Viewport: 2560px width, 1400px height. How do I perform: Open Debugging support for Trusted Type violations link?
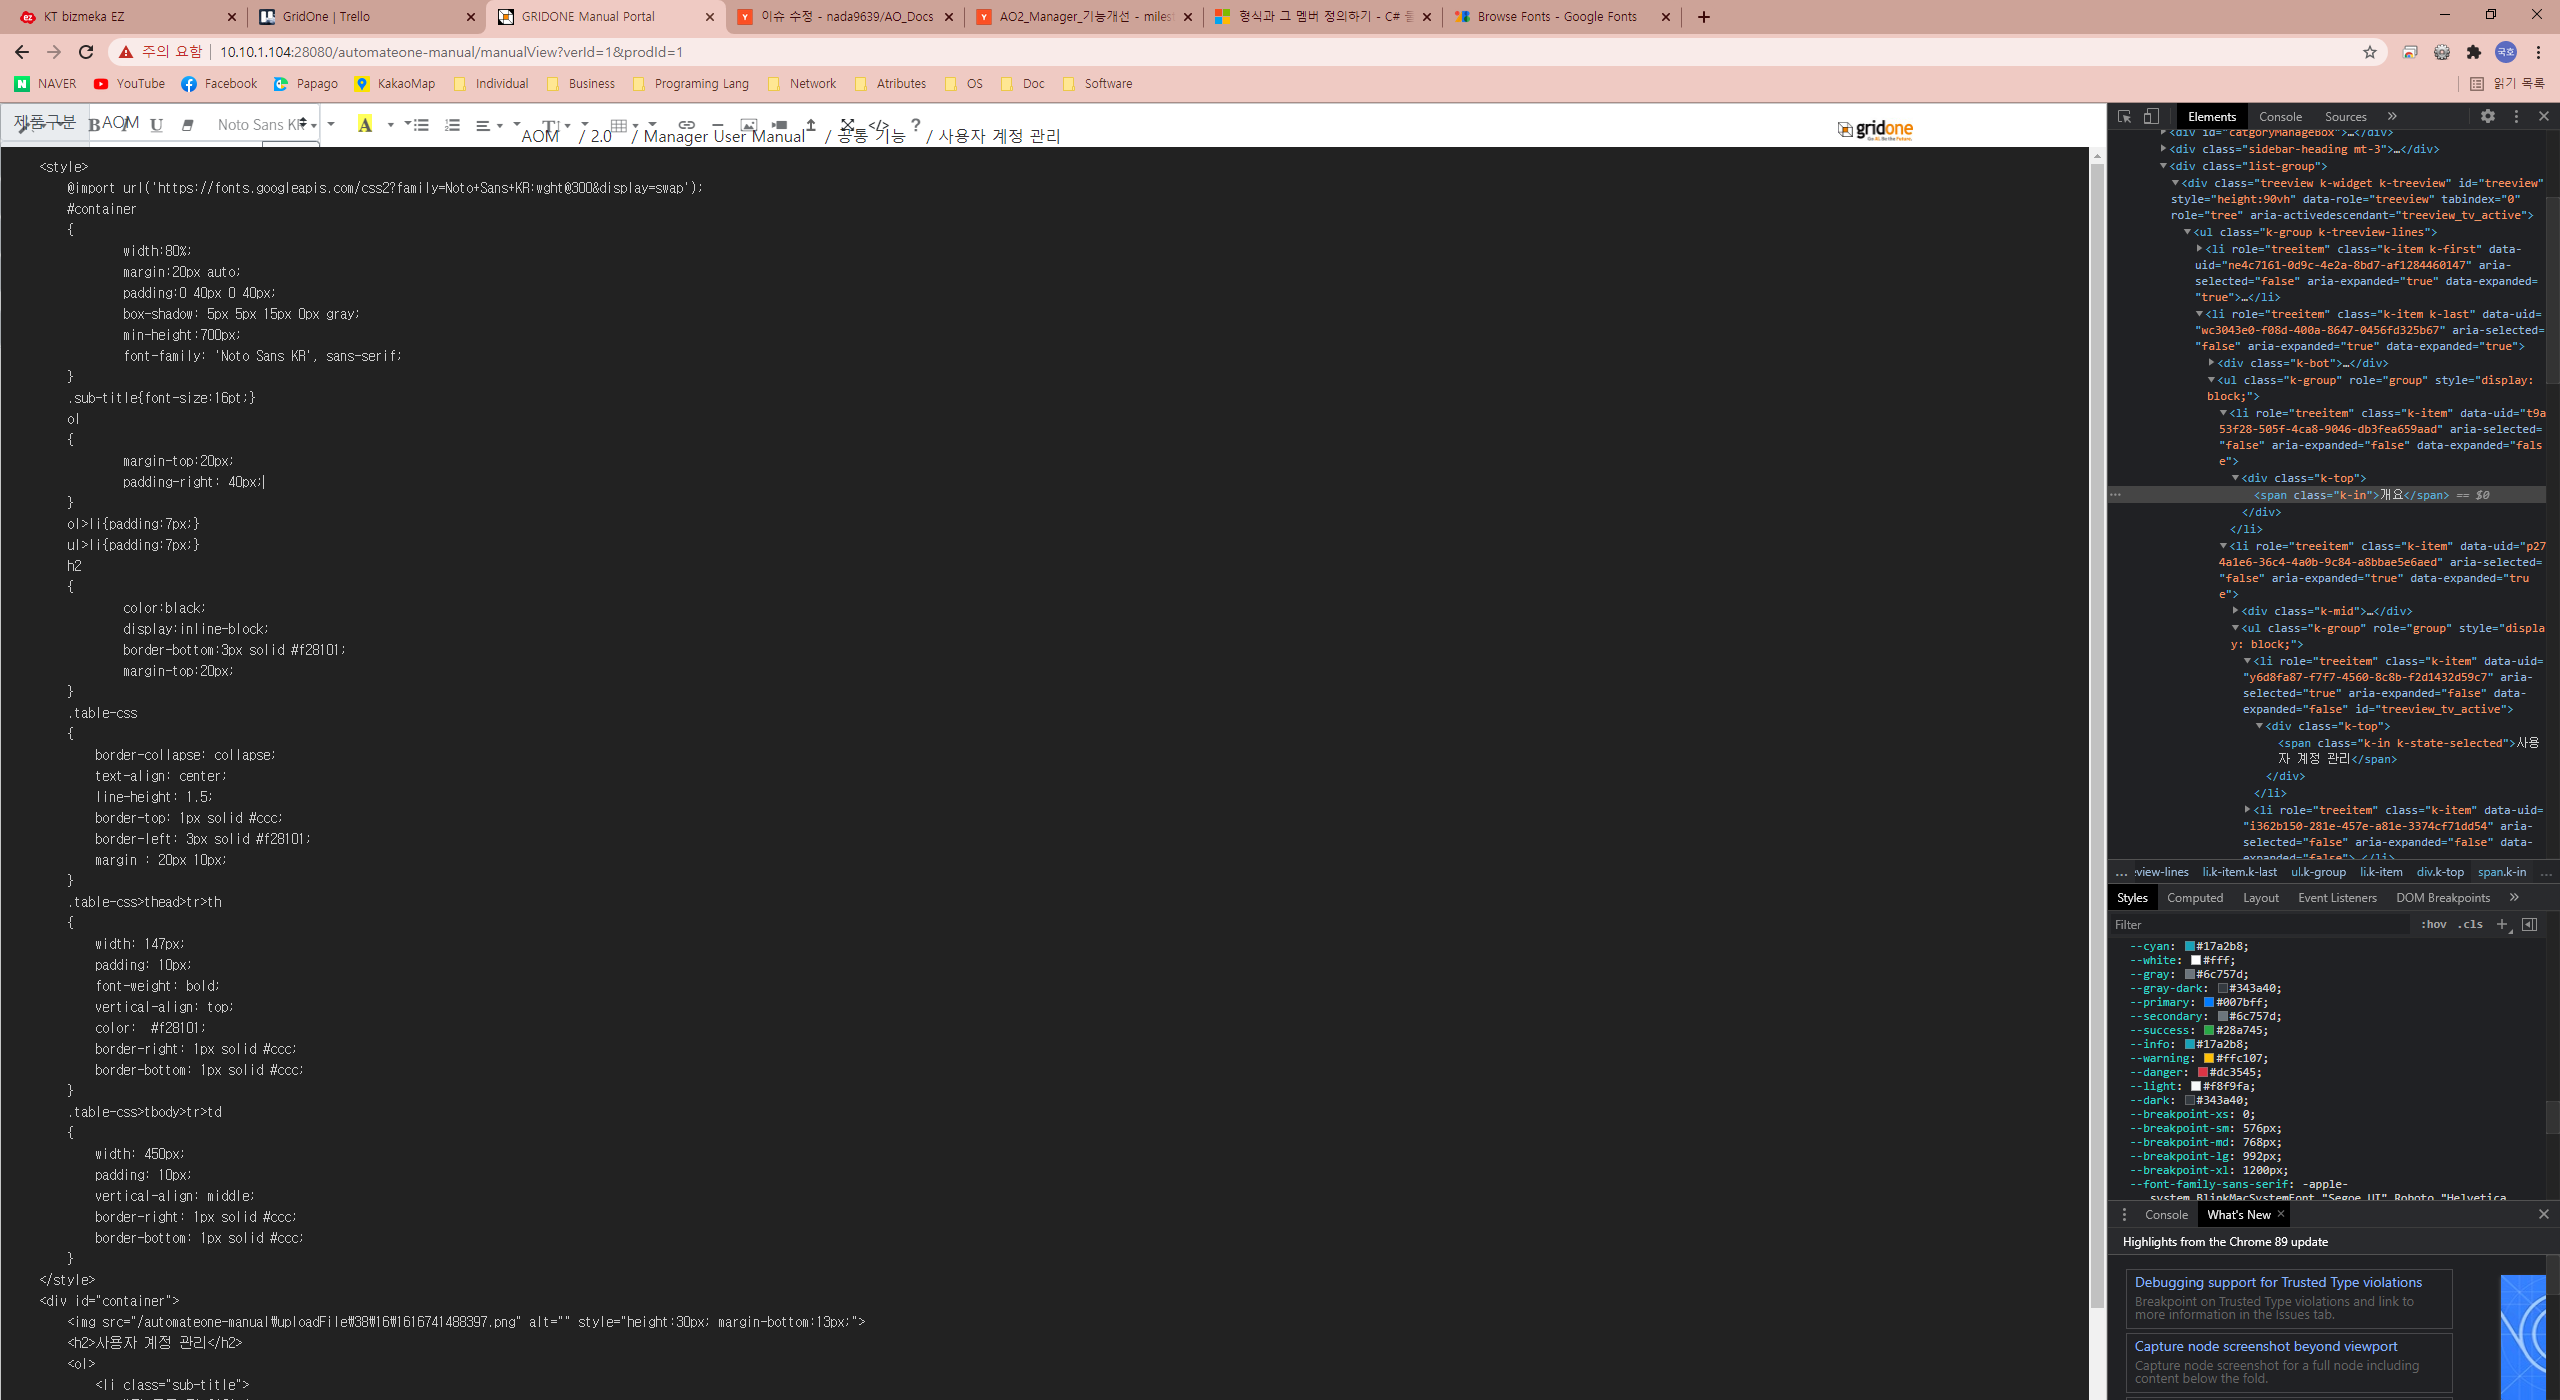click(x=2278, y=1282)
